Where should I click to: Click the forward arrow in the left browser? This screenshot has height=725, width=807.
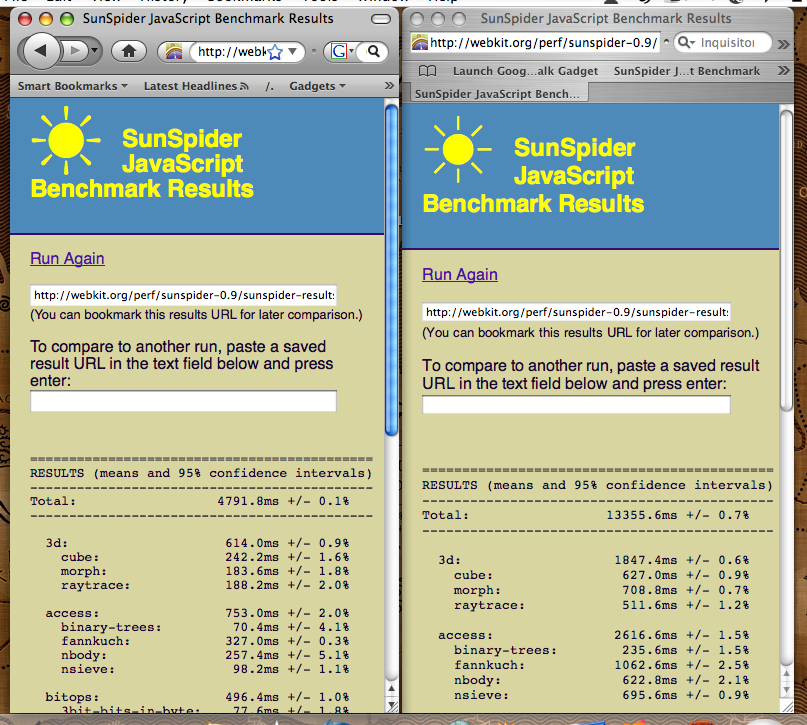[75, 50]
